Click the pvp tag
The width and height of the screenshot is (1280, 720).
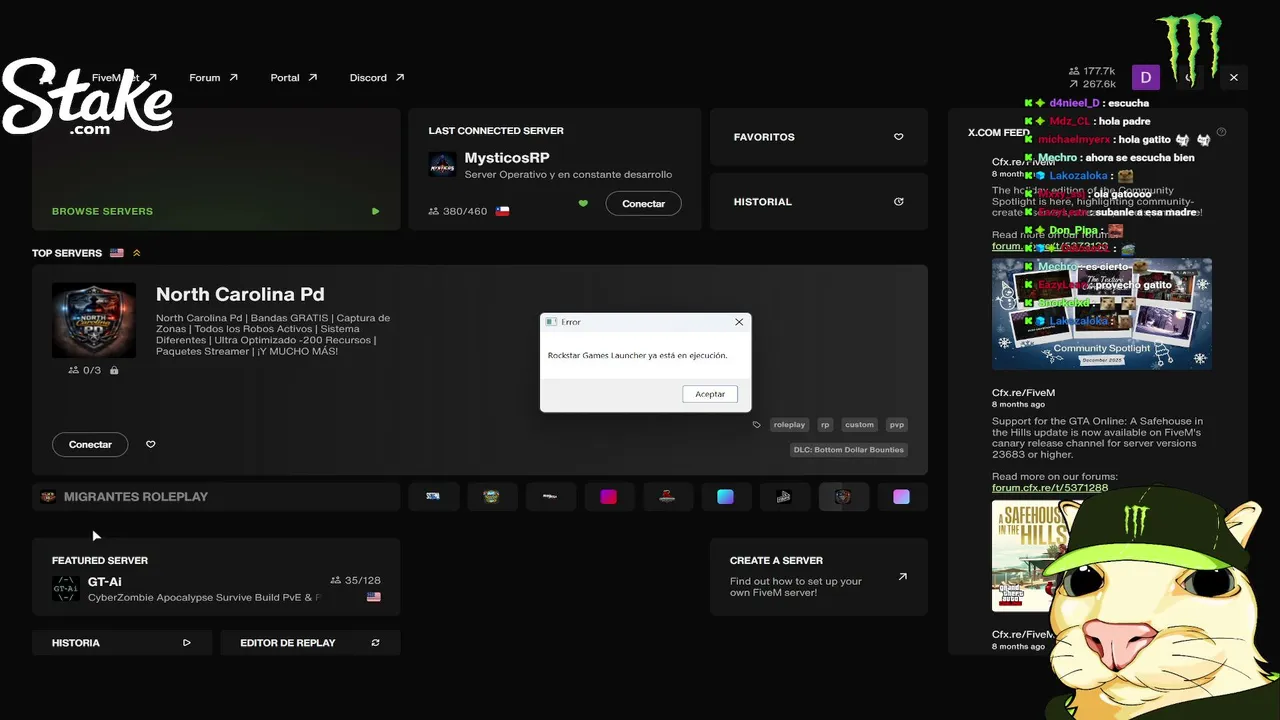coord(897,424)
